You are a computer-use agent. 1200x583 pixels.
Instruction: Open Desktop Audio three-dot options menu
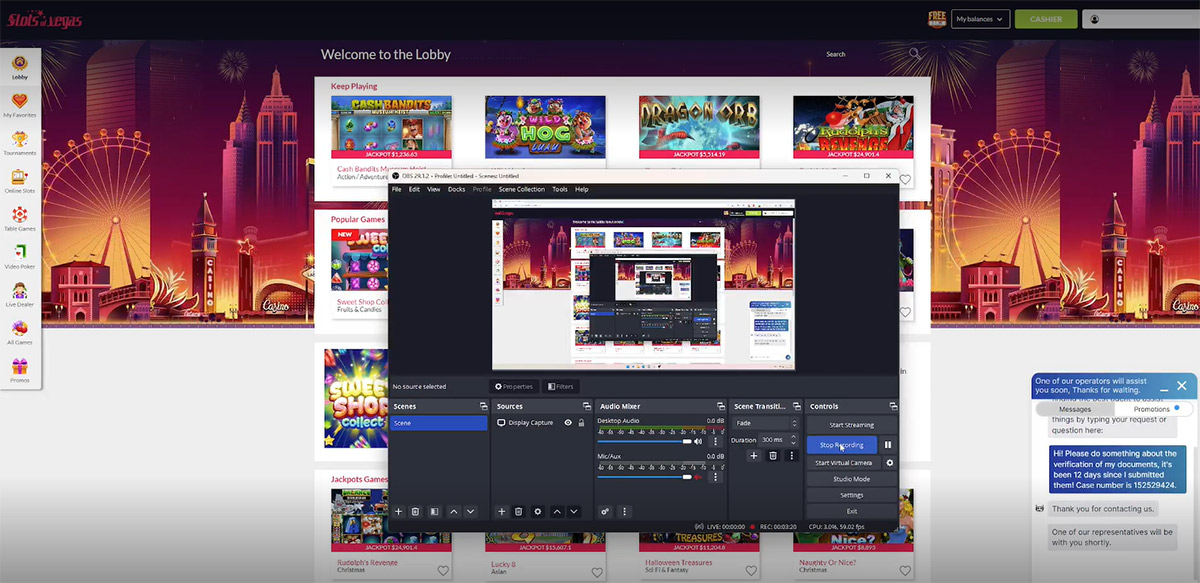[x=715, y=441]
